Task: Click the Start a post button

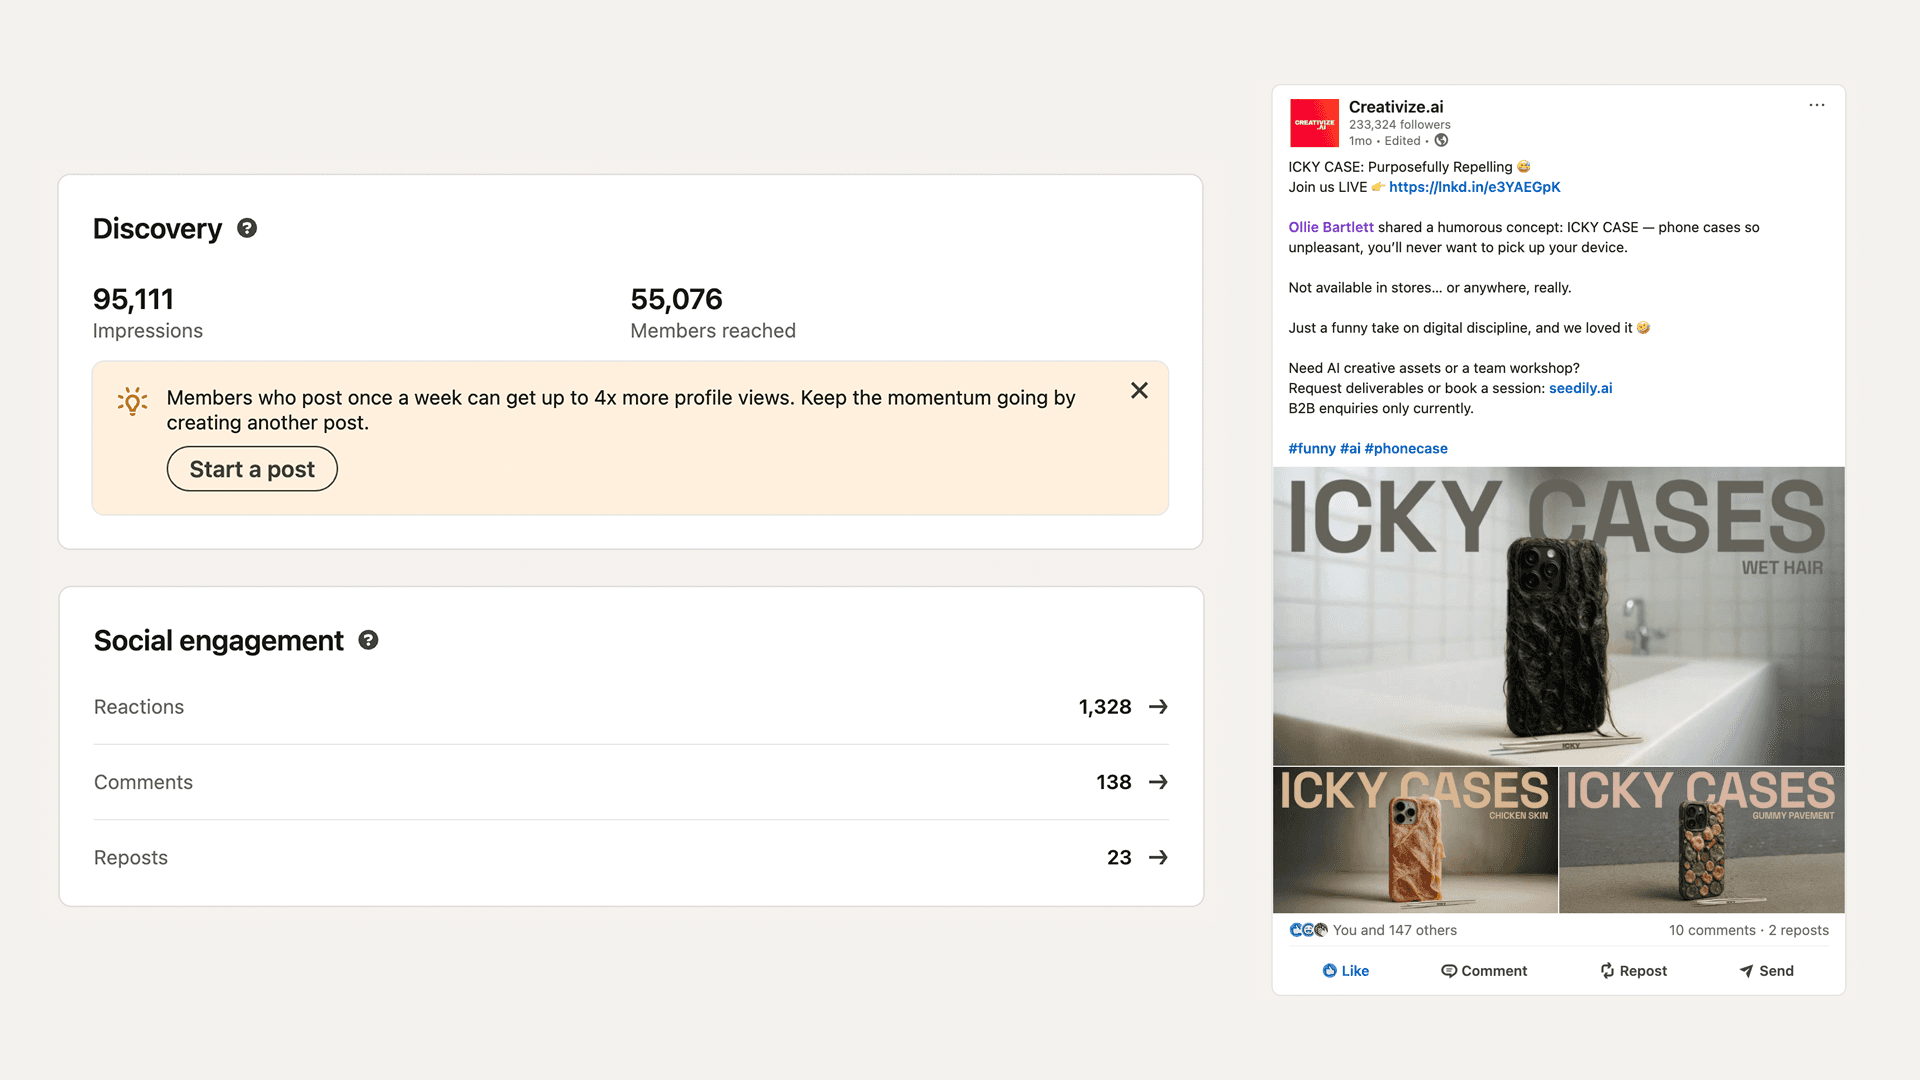Action: [x=252, y=469]
